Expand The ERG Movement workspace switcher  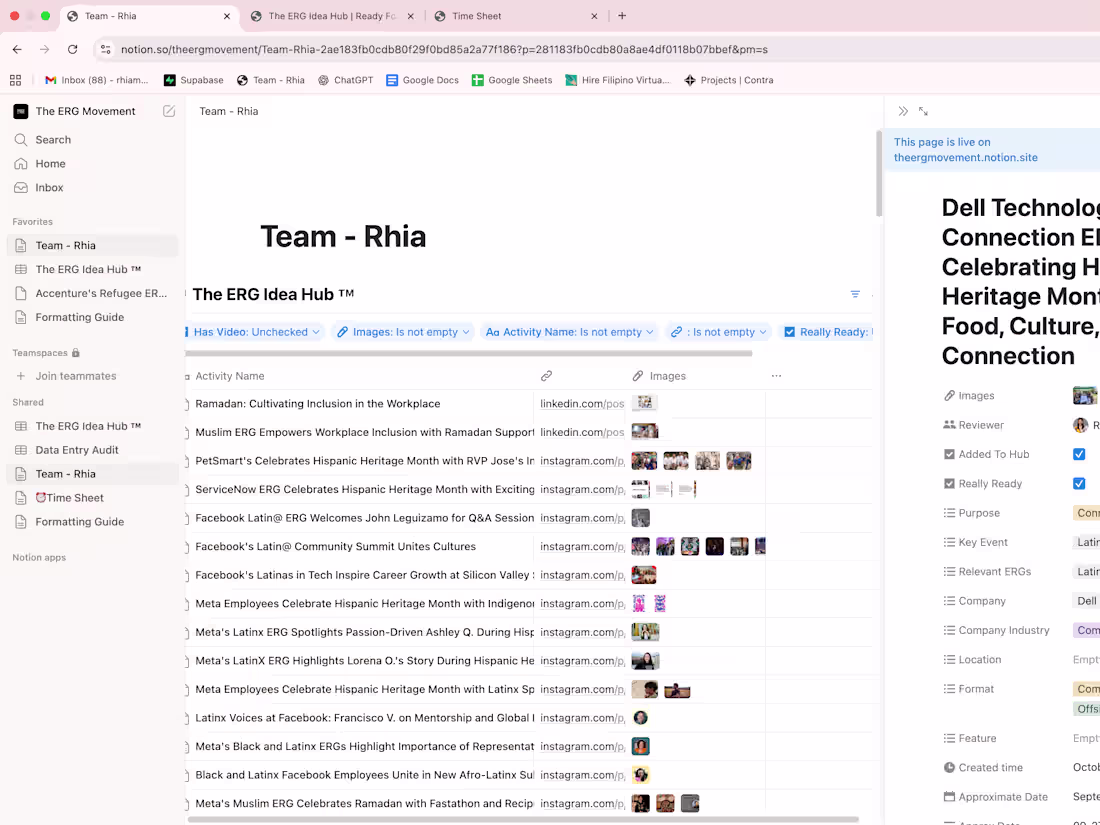coord(86,111)
